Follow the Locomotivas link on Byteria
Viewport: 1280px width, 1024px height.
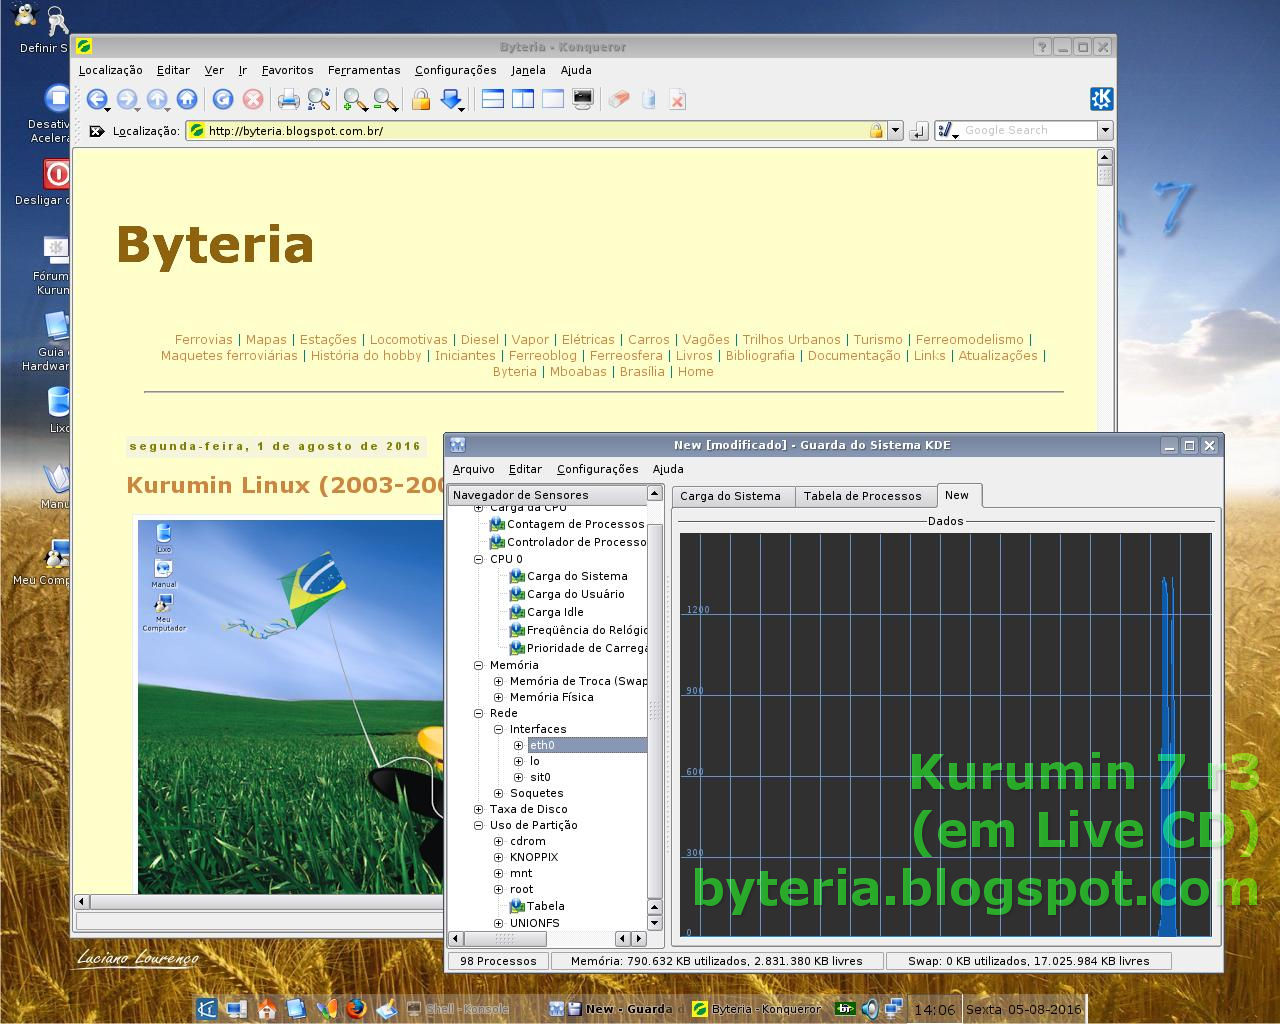point(408,339)
